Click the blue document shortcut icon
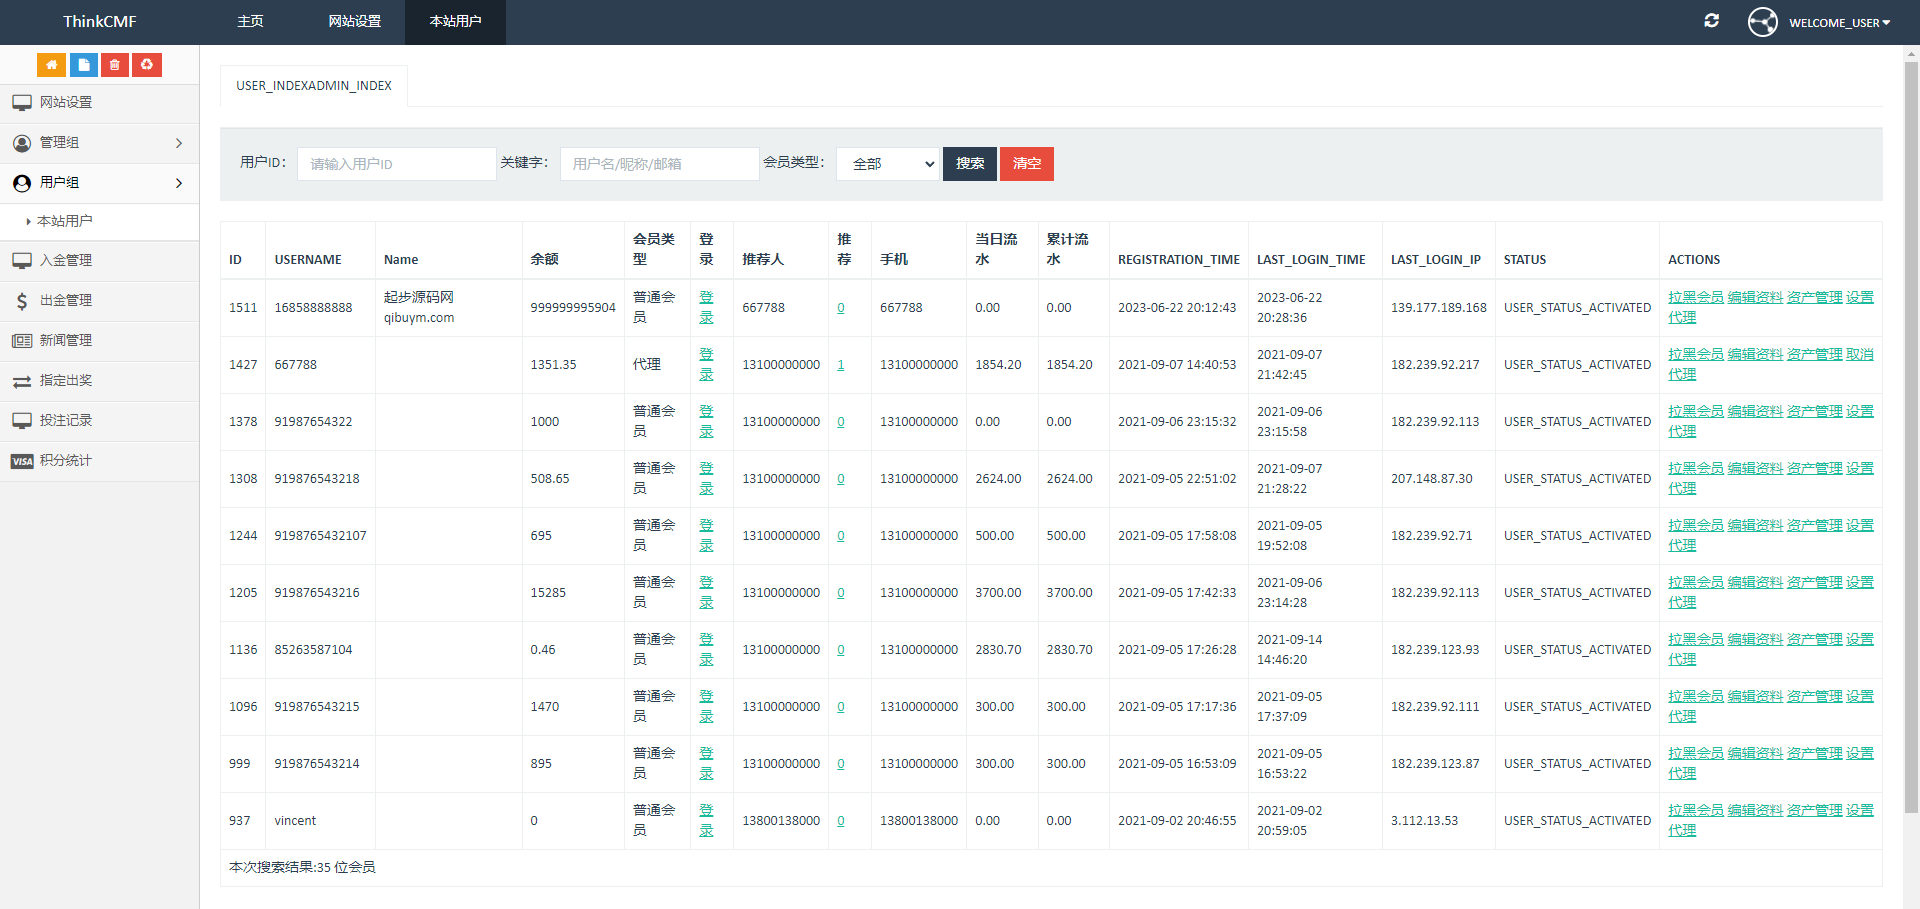 83,65
